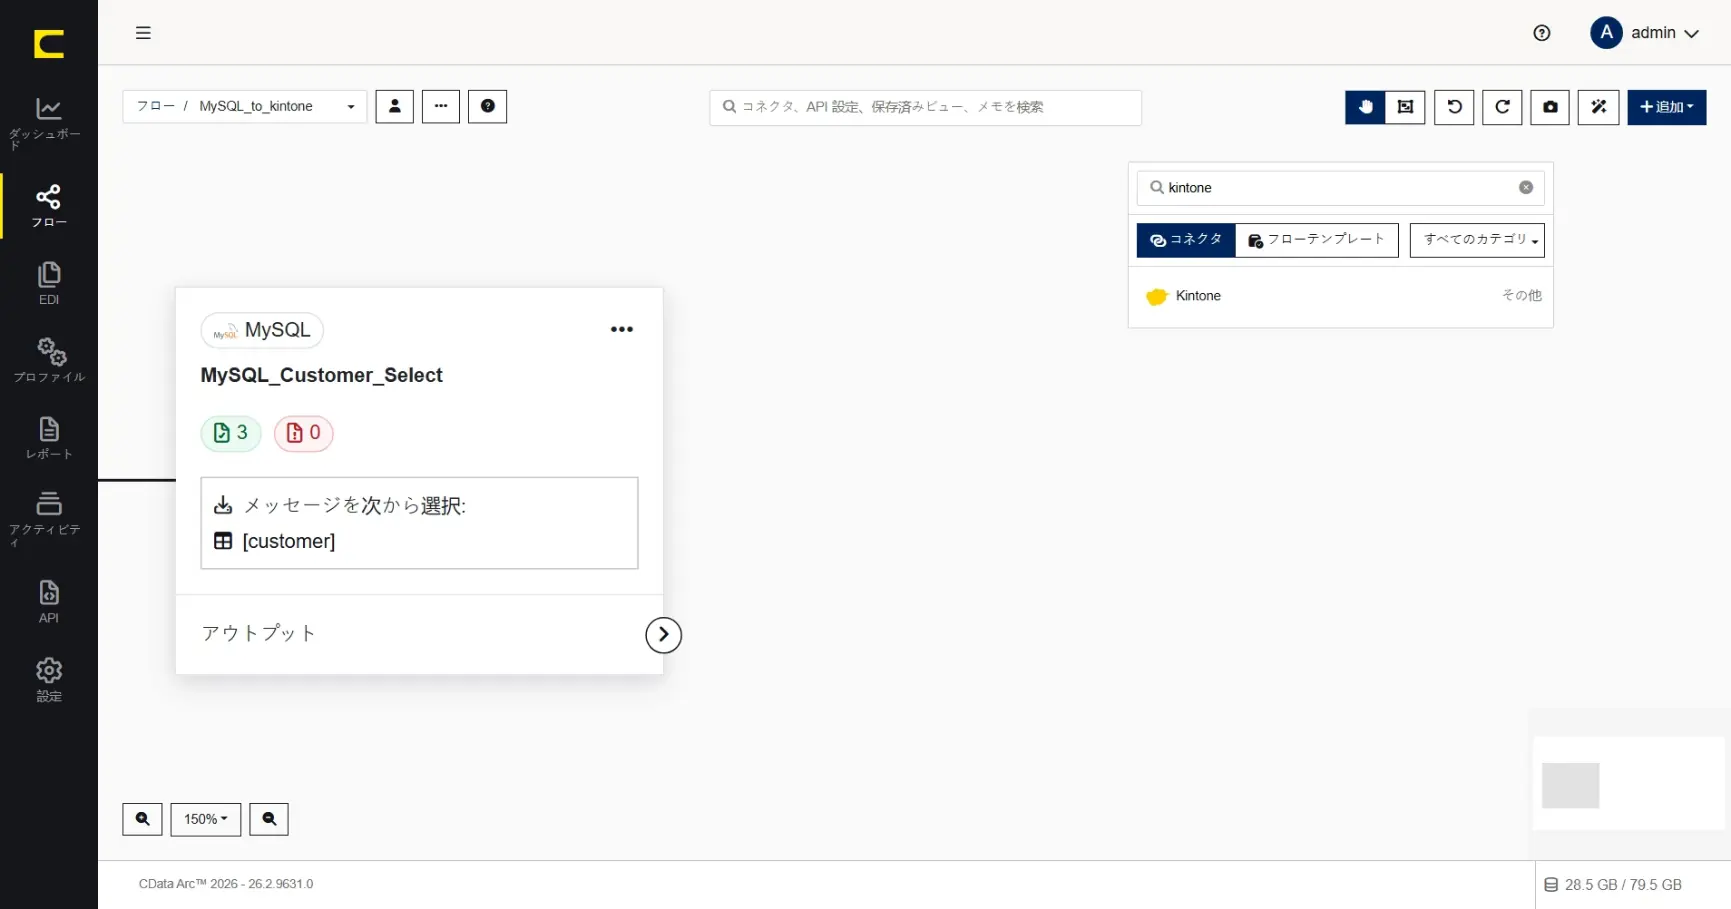The width and height of the screenshot is (1731, 909).
Task: Focus the connector and API search field
Action: coord(925,107)
